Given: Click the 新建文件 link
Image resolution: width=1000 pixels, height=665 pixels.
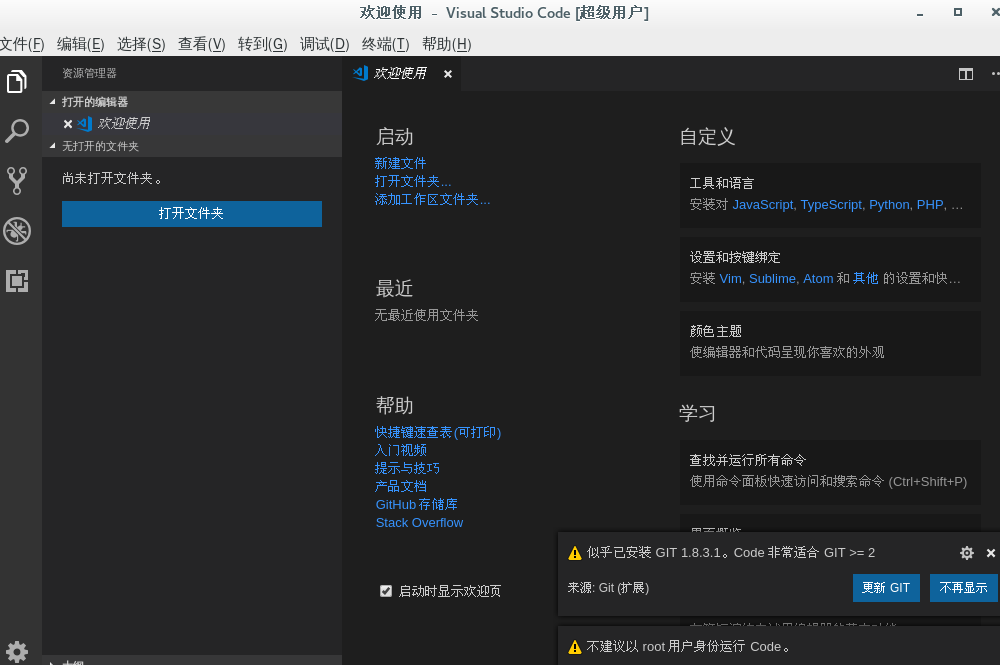Looking at the screenshot, I should coord(401,163).
